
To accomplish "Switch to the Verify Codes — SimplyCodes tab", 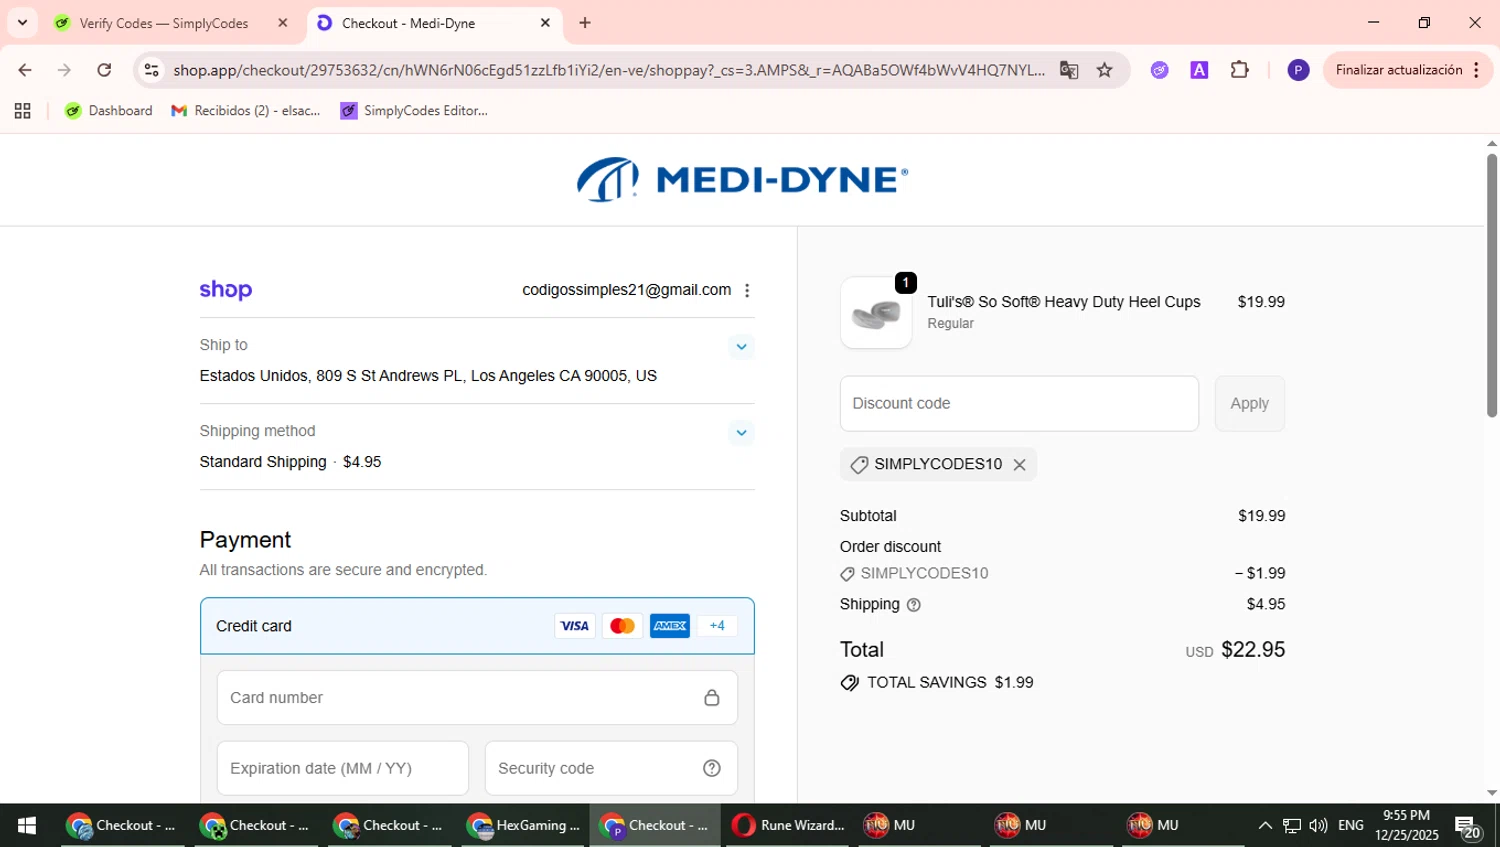I will tap(164, 23).
